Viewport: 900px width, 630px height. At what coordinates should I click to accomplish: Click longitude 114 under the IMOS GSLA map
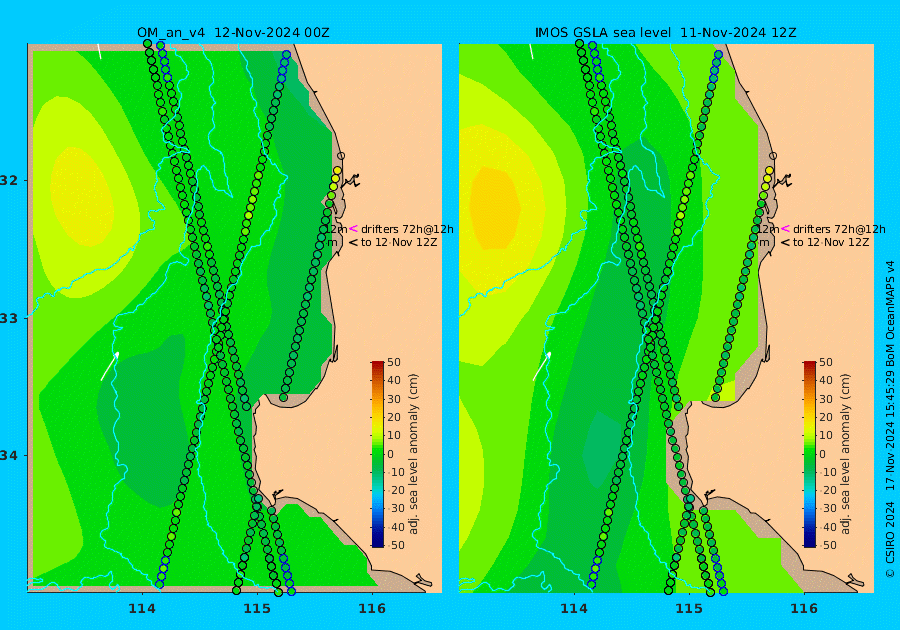(574, 609)
